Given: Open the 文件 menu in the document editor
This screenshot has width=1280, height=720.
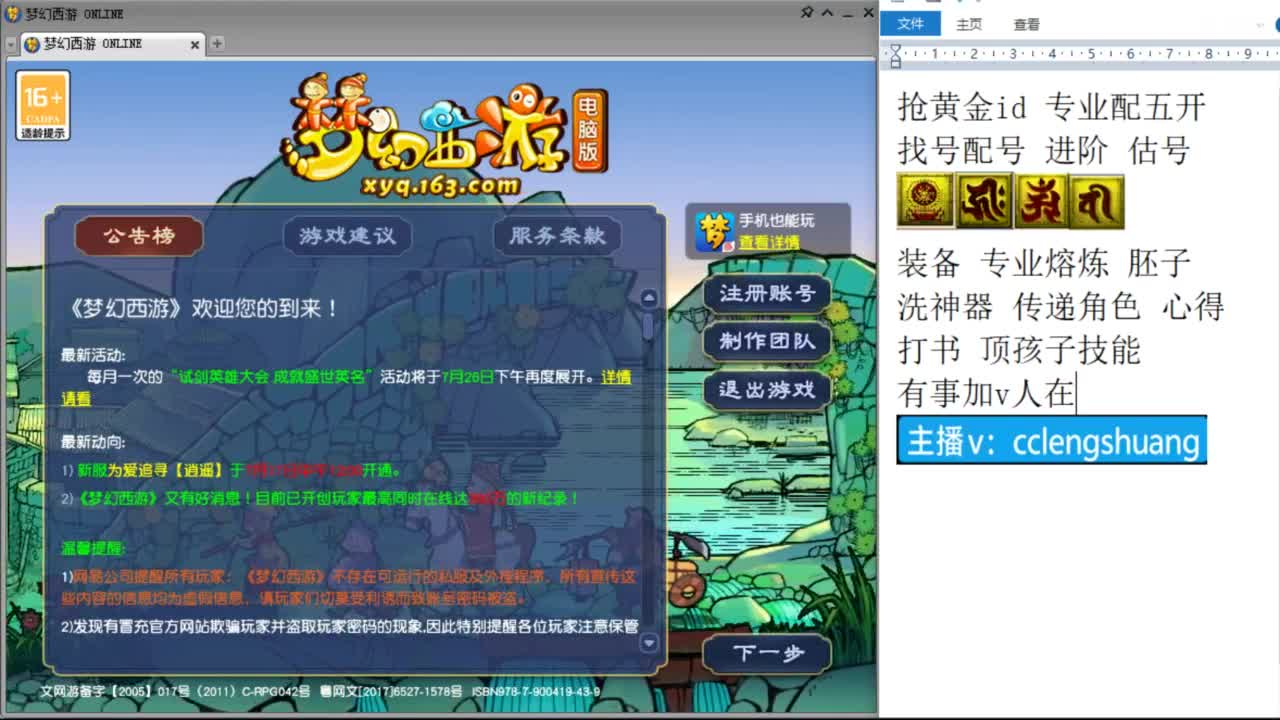Looking at the screenshot, I should pos(910,24).
